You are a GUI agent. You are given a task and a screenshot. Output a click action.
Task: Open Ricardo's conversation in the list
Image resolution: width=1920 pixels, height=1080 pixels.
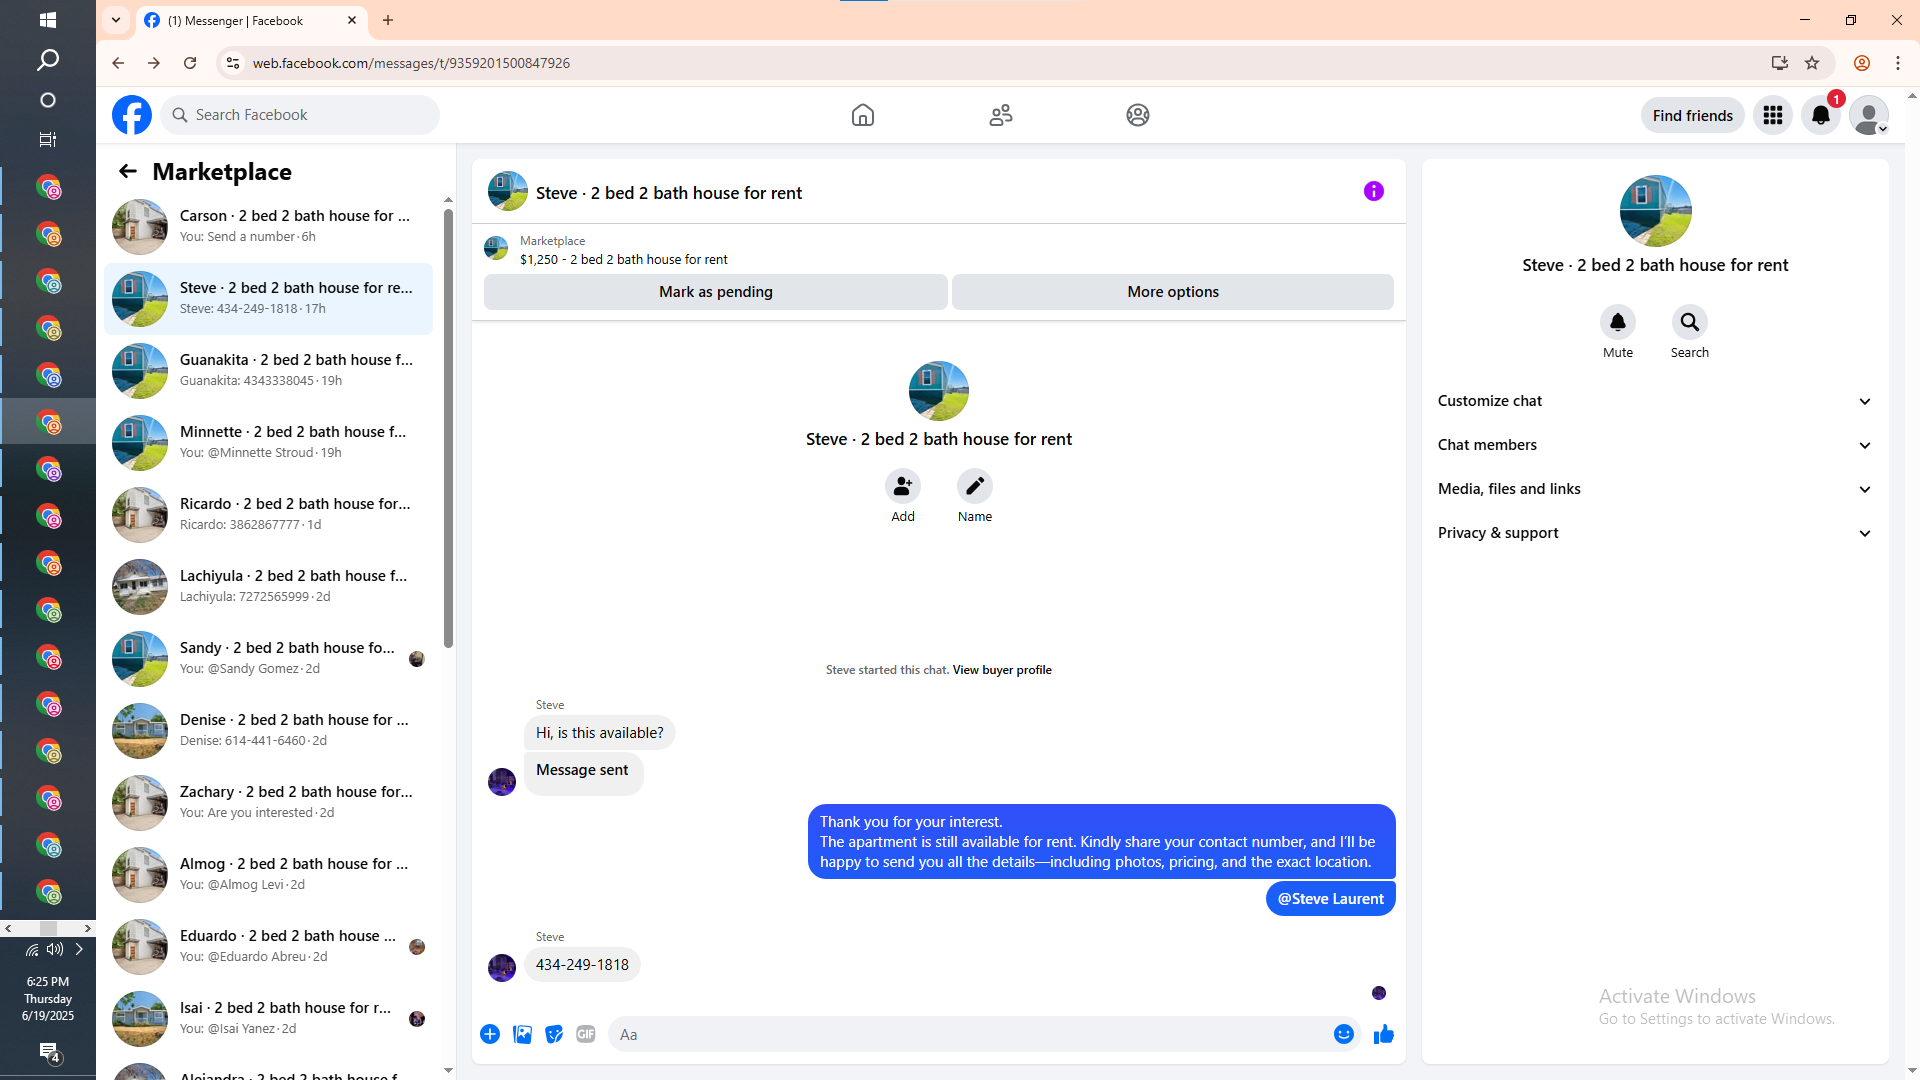(268, 514)
